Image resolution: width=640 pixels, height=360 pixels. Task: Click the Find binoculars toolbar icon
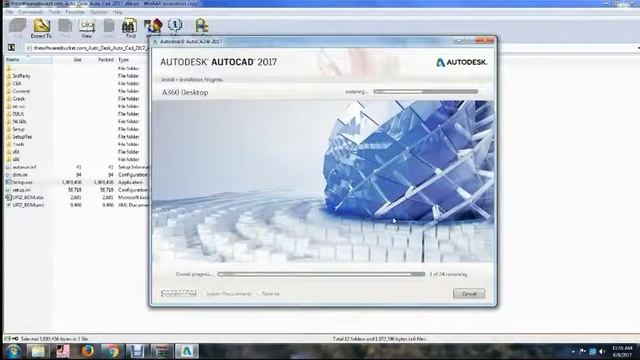click(x=130, y=28)
